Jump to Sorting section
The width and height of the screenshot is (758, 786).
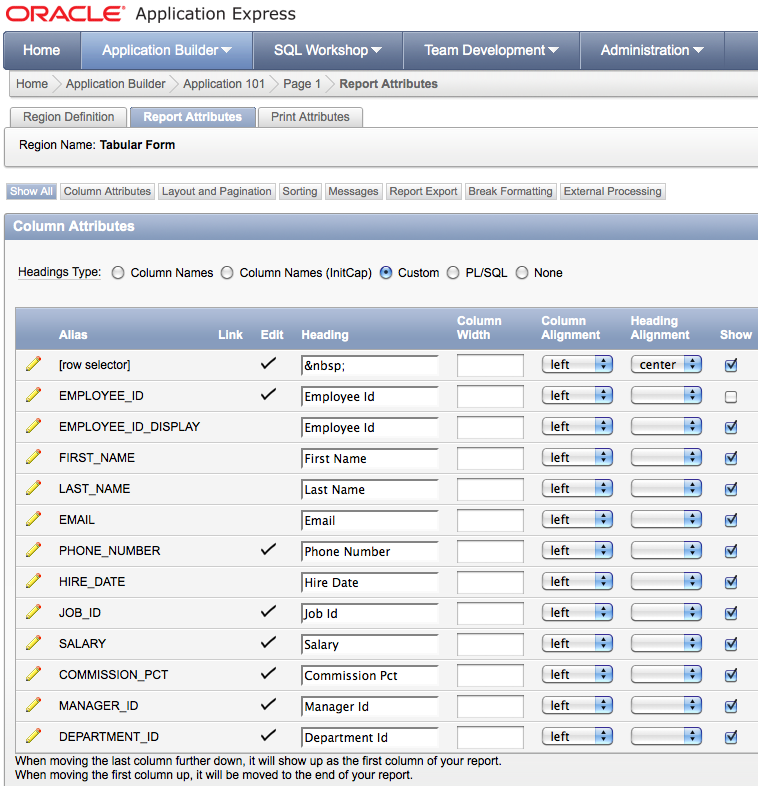(x=300, y=191)
